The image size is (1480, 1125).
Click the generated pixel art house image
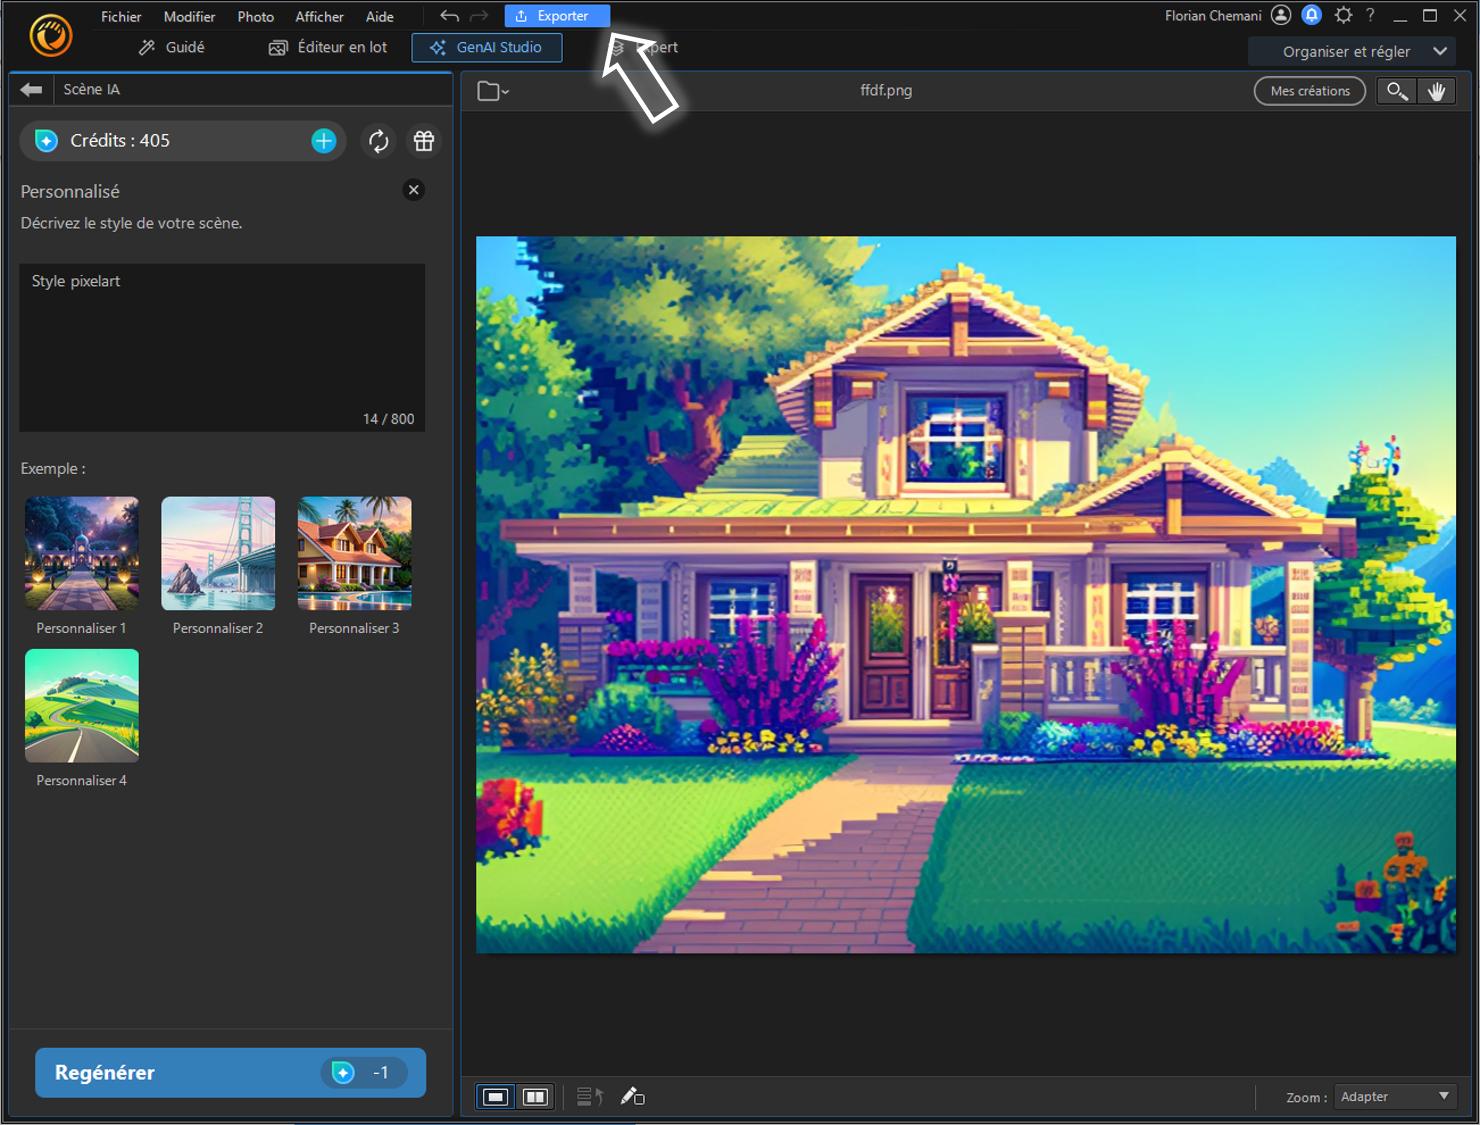[x=966, y=594]
